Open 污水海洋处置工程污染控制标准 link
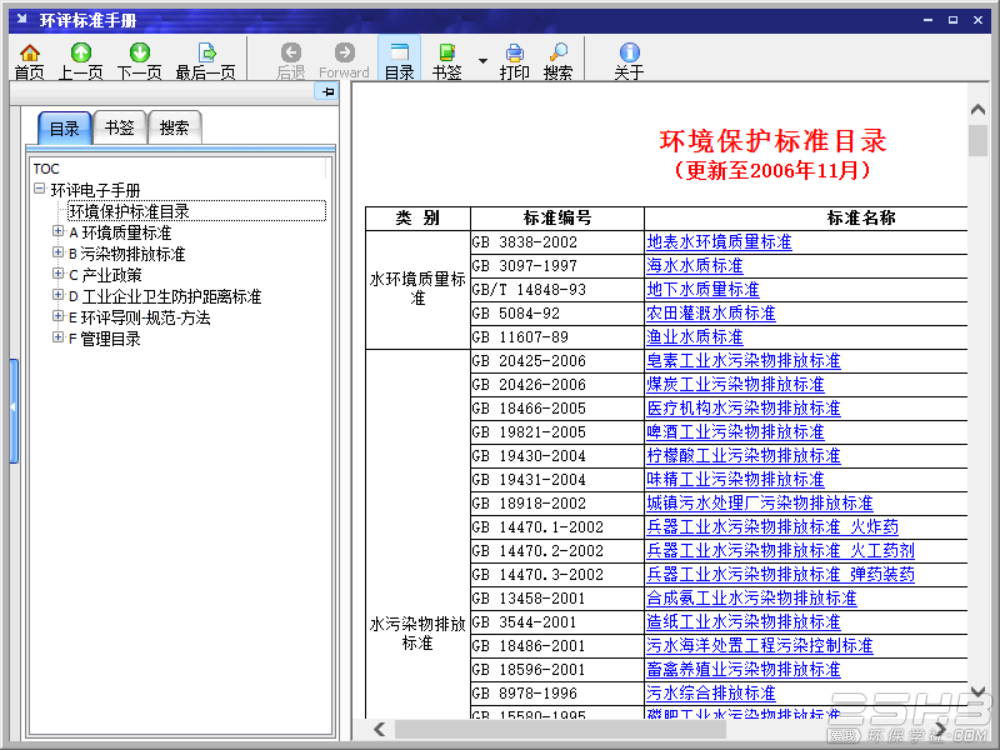 (x=760, y=646)
